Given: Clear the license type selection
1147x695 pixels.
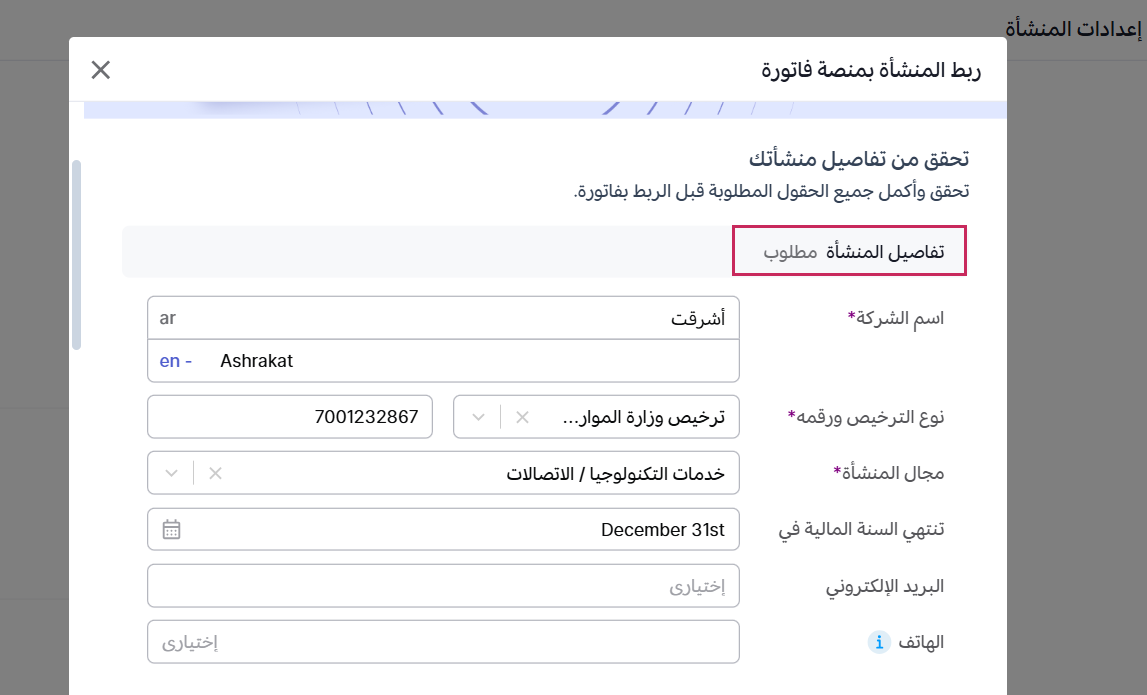Looking at the screenshot, I should pos(522,417).
